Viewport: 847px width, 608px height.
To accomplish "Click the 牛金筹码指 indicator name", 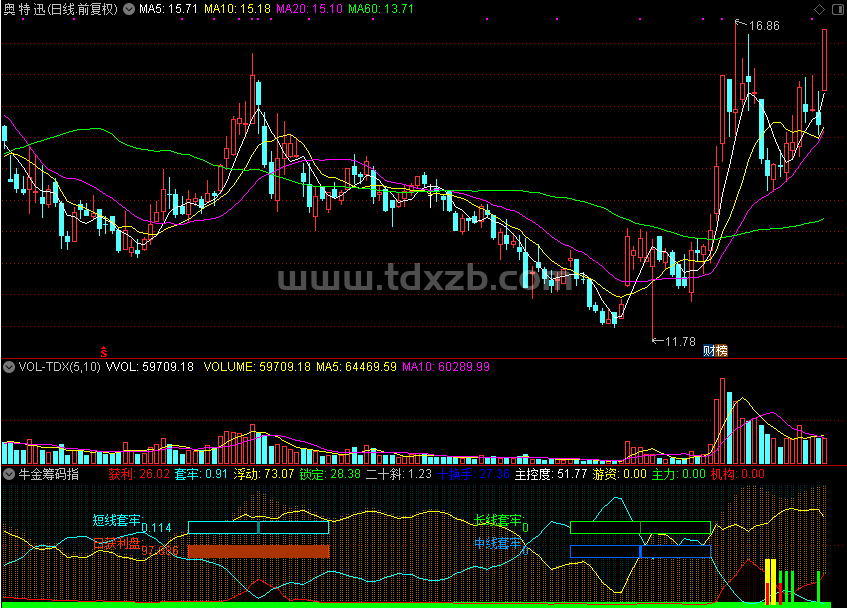I will (49, 475).
